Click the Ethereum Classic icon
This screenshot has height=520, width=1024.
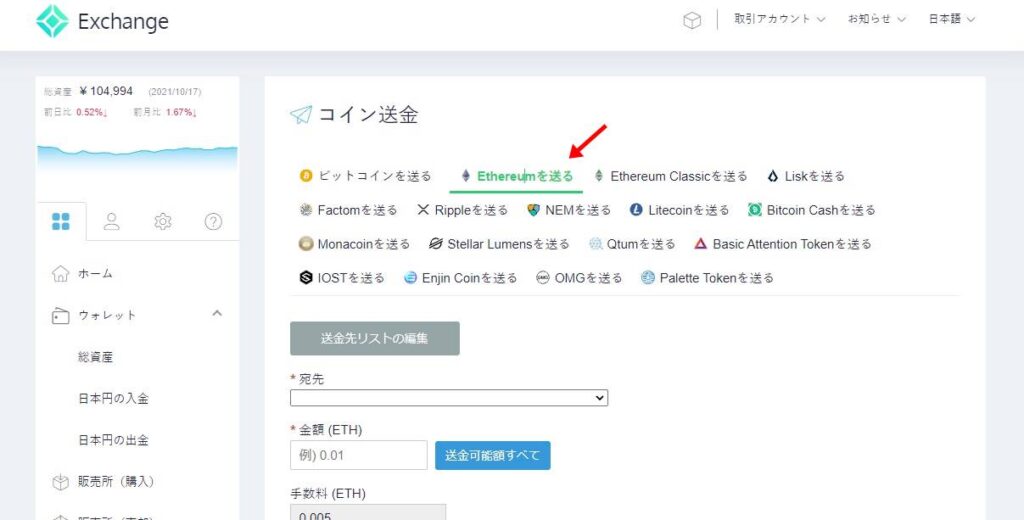[x=599, y=176]
